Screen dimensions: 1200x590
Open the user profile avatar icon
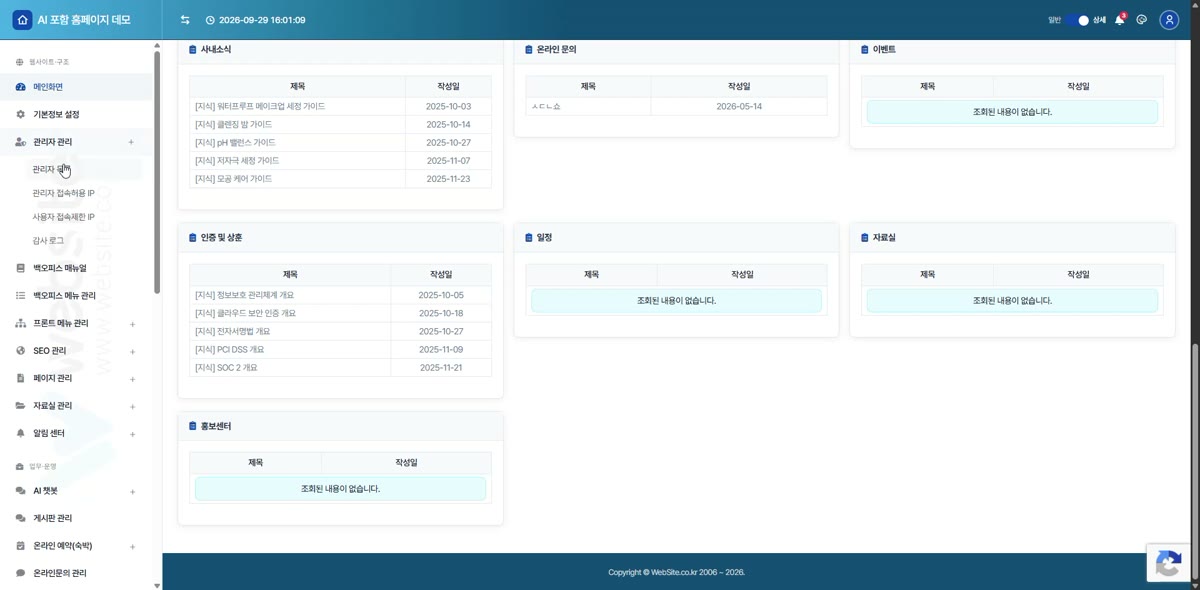pyautogui.click(x=1169, y=20)
